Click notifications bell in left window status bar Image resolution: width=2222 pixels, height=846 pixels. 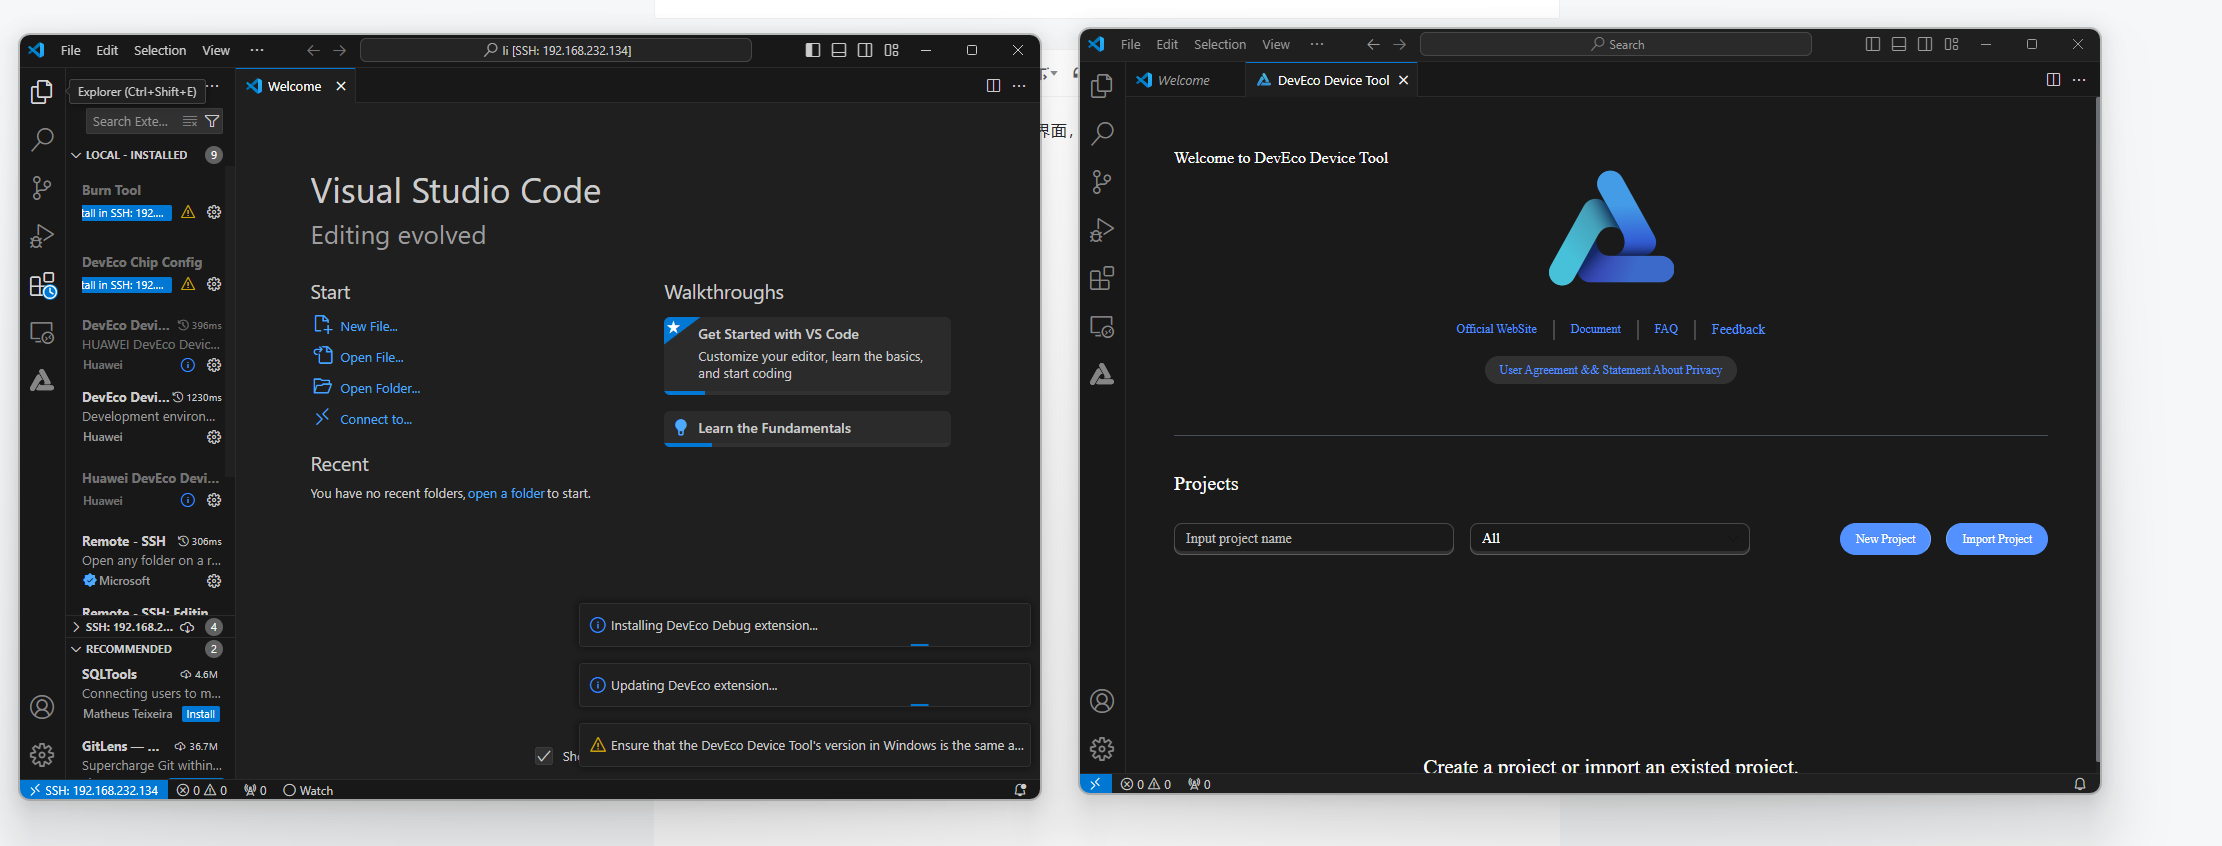(1020, 790)
